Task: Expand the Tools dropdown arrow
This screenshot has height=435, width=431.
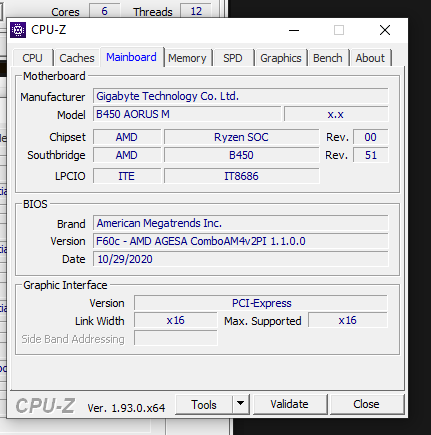Action: click(x=240, y=404)
